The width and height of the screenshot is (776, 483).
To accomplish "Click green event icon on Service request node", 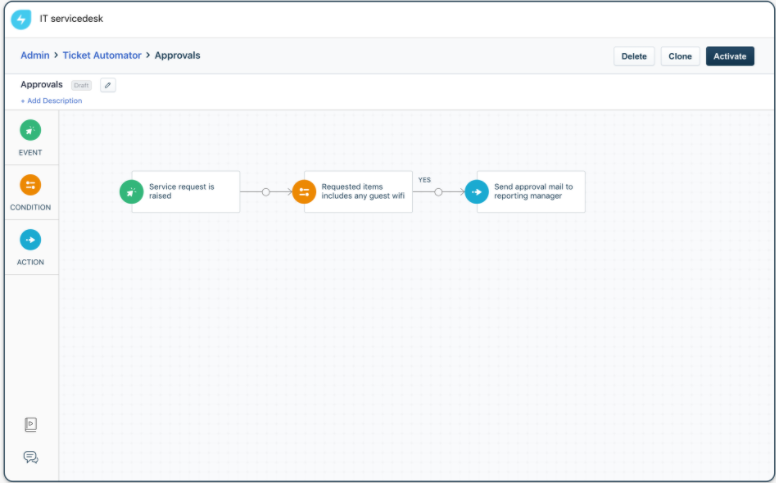I will point(131,191).
